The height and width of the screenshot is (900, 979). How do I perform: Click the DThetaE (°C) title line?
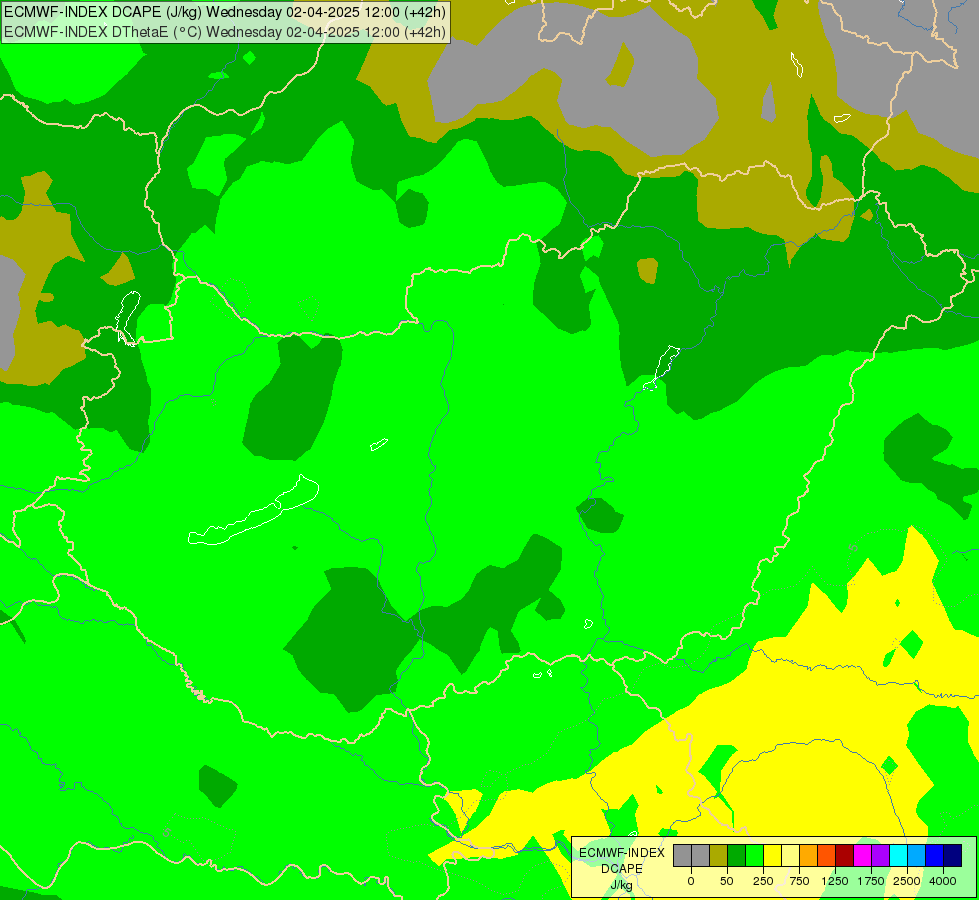tap(225, 32)
